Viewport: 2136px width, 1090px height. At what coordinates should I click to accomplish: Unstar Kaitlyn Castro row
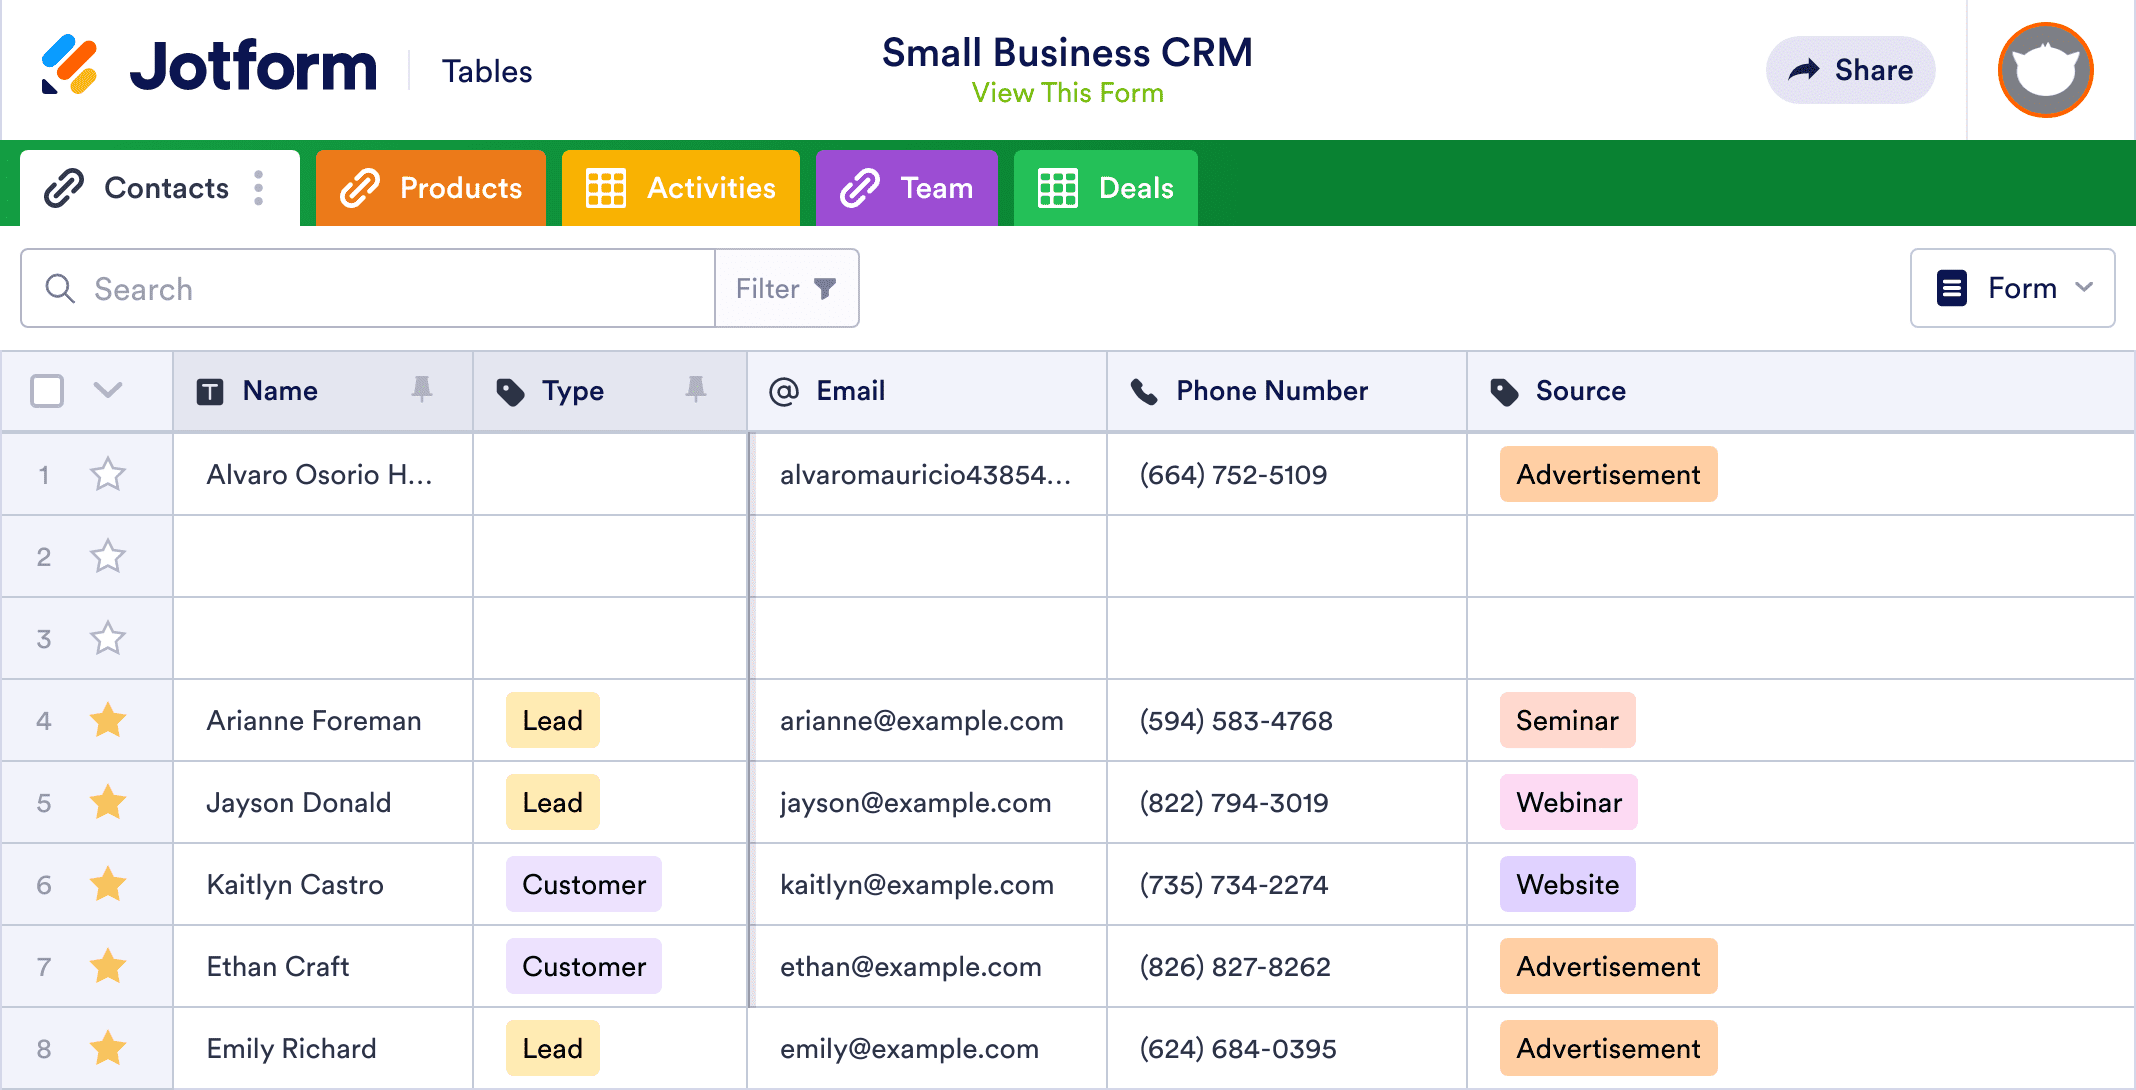108,884
